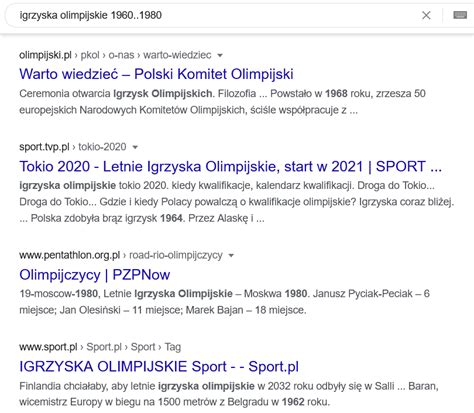Click the snippet mentioning Moskwa 1980
474x413 pixels.
(224, 302)
